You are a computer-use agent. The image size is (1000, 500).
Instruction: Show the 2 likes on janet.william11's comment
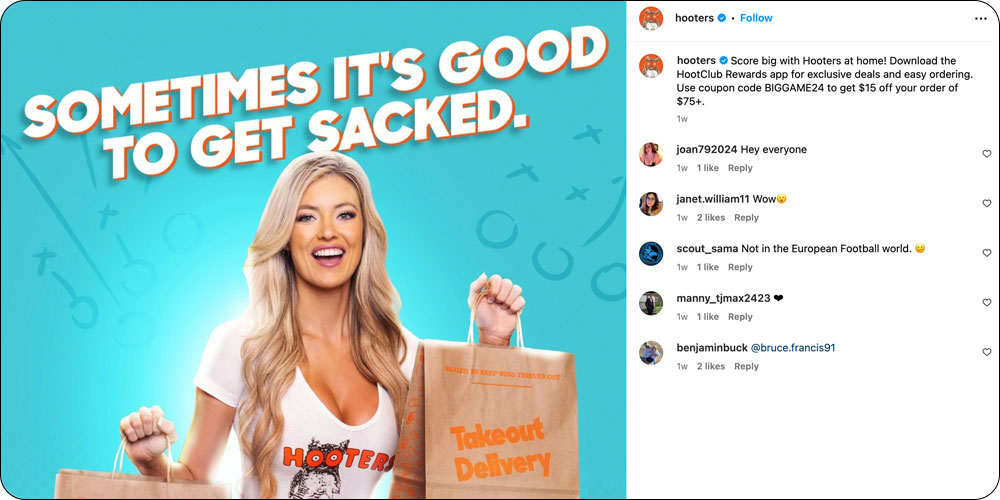click(710, 217)
